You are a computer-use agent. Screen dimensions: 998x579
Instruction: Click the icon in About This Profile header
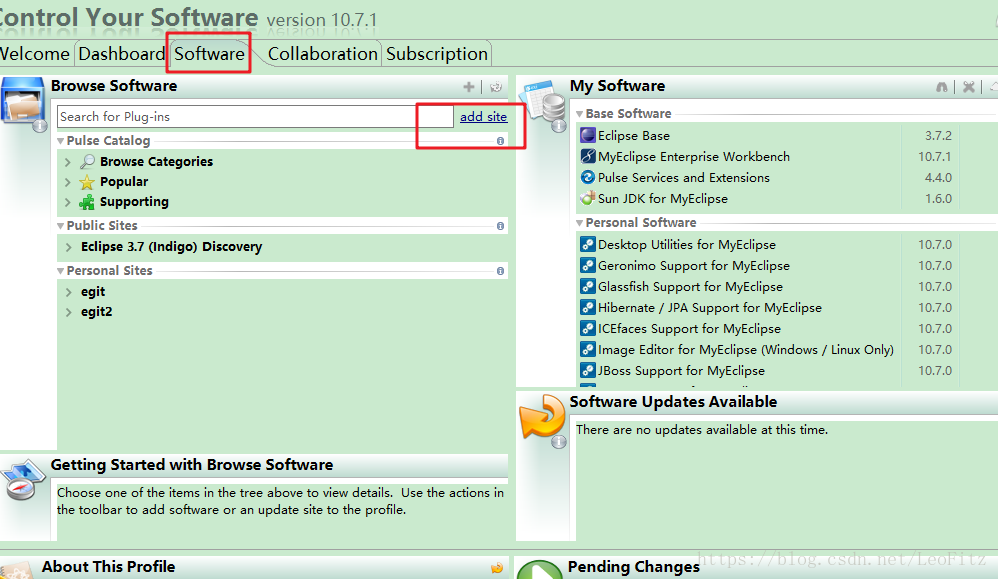tap(496, 568)
